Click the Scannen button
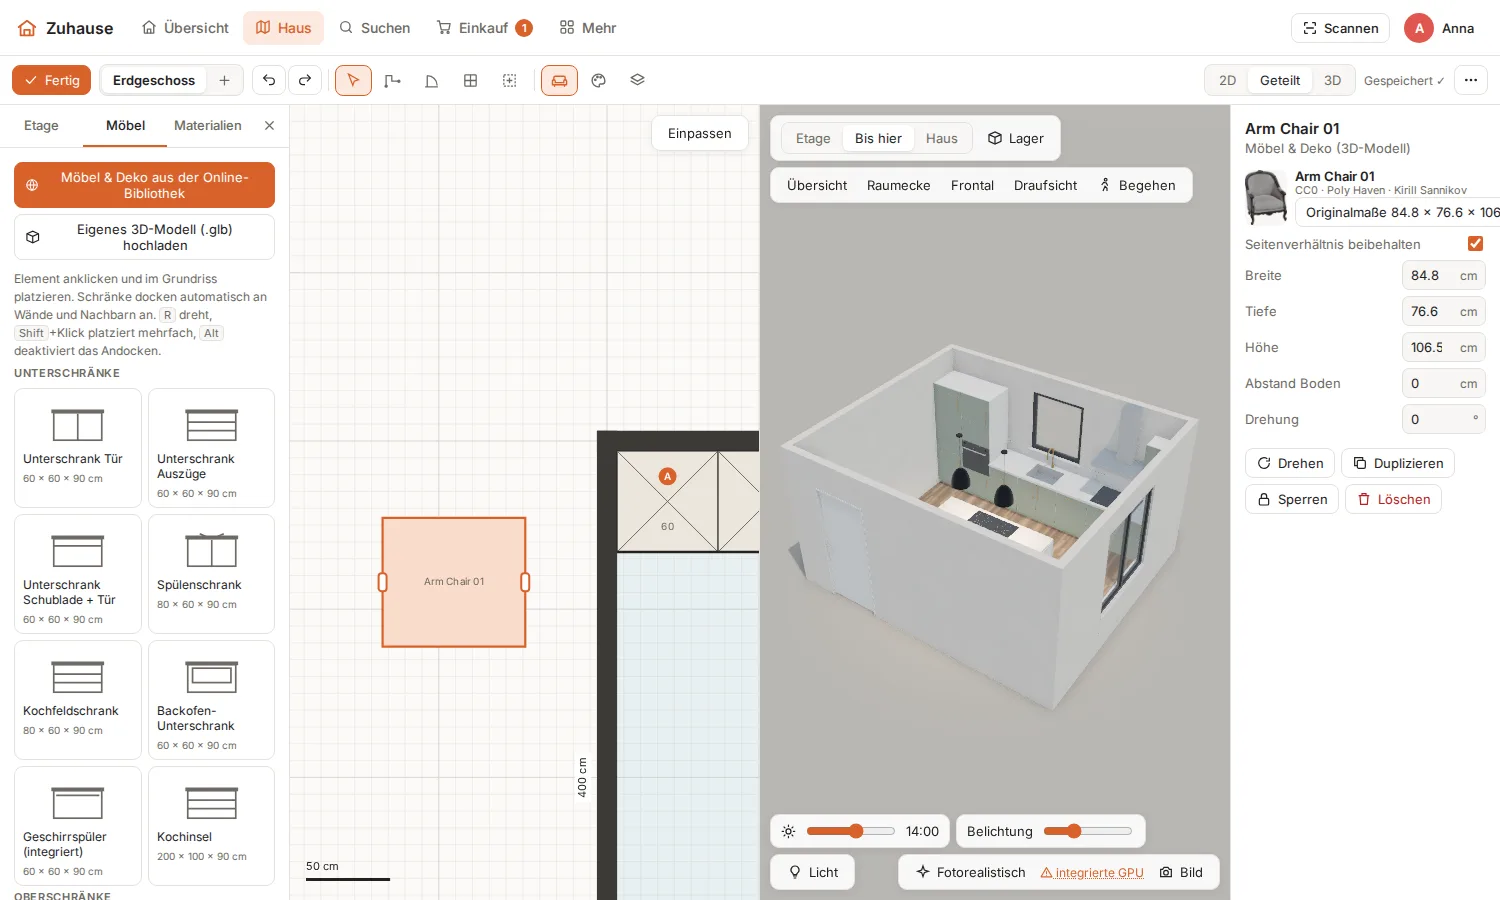The image size is (1500, 900). point(1340,28)
